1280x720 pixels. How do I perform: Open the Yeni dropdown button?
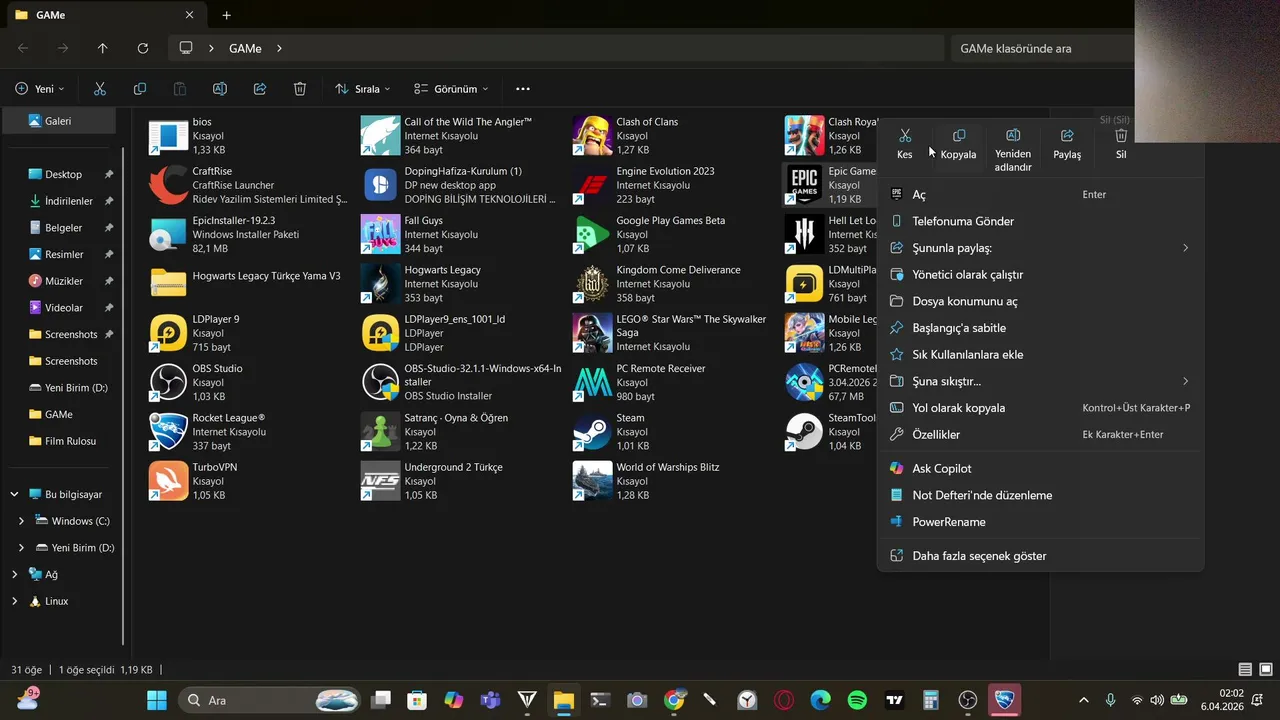(40, 89)
